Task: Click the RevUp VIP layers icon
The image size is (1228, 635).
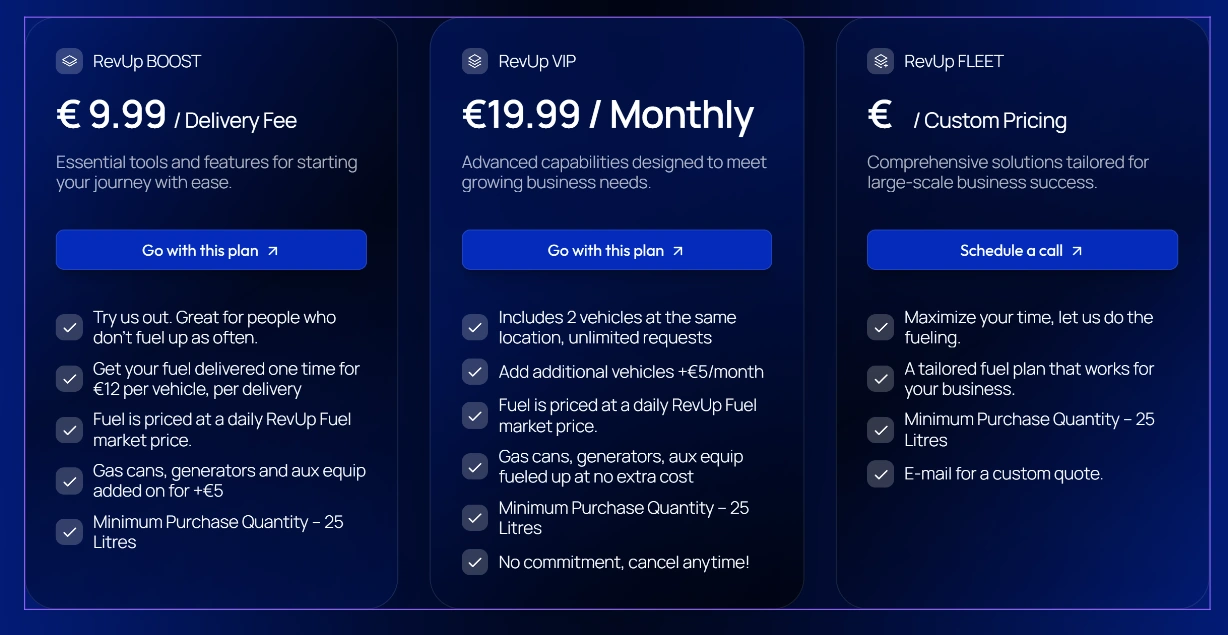Action: pyautogui.click(x=475, y=61)
